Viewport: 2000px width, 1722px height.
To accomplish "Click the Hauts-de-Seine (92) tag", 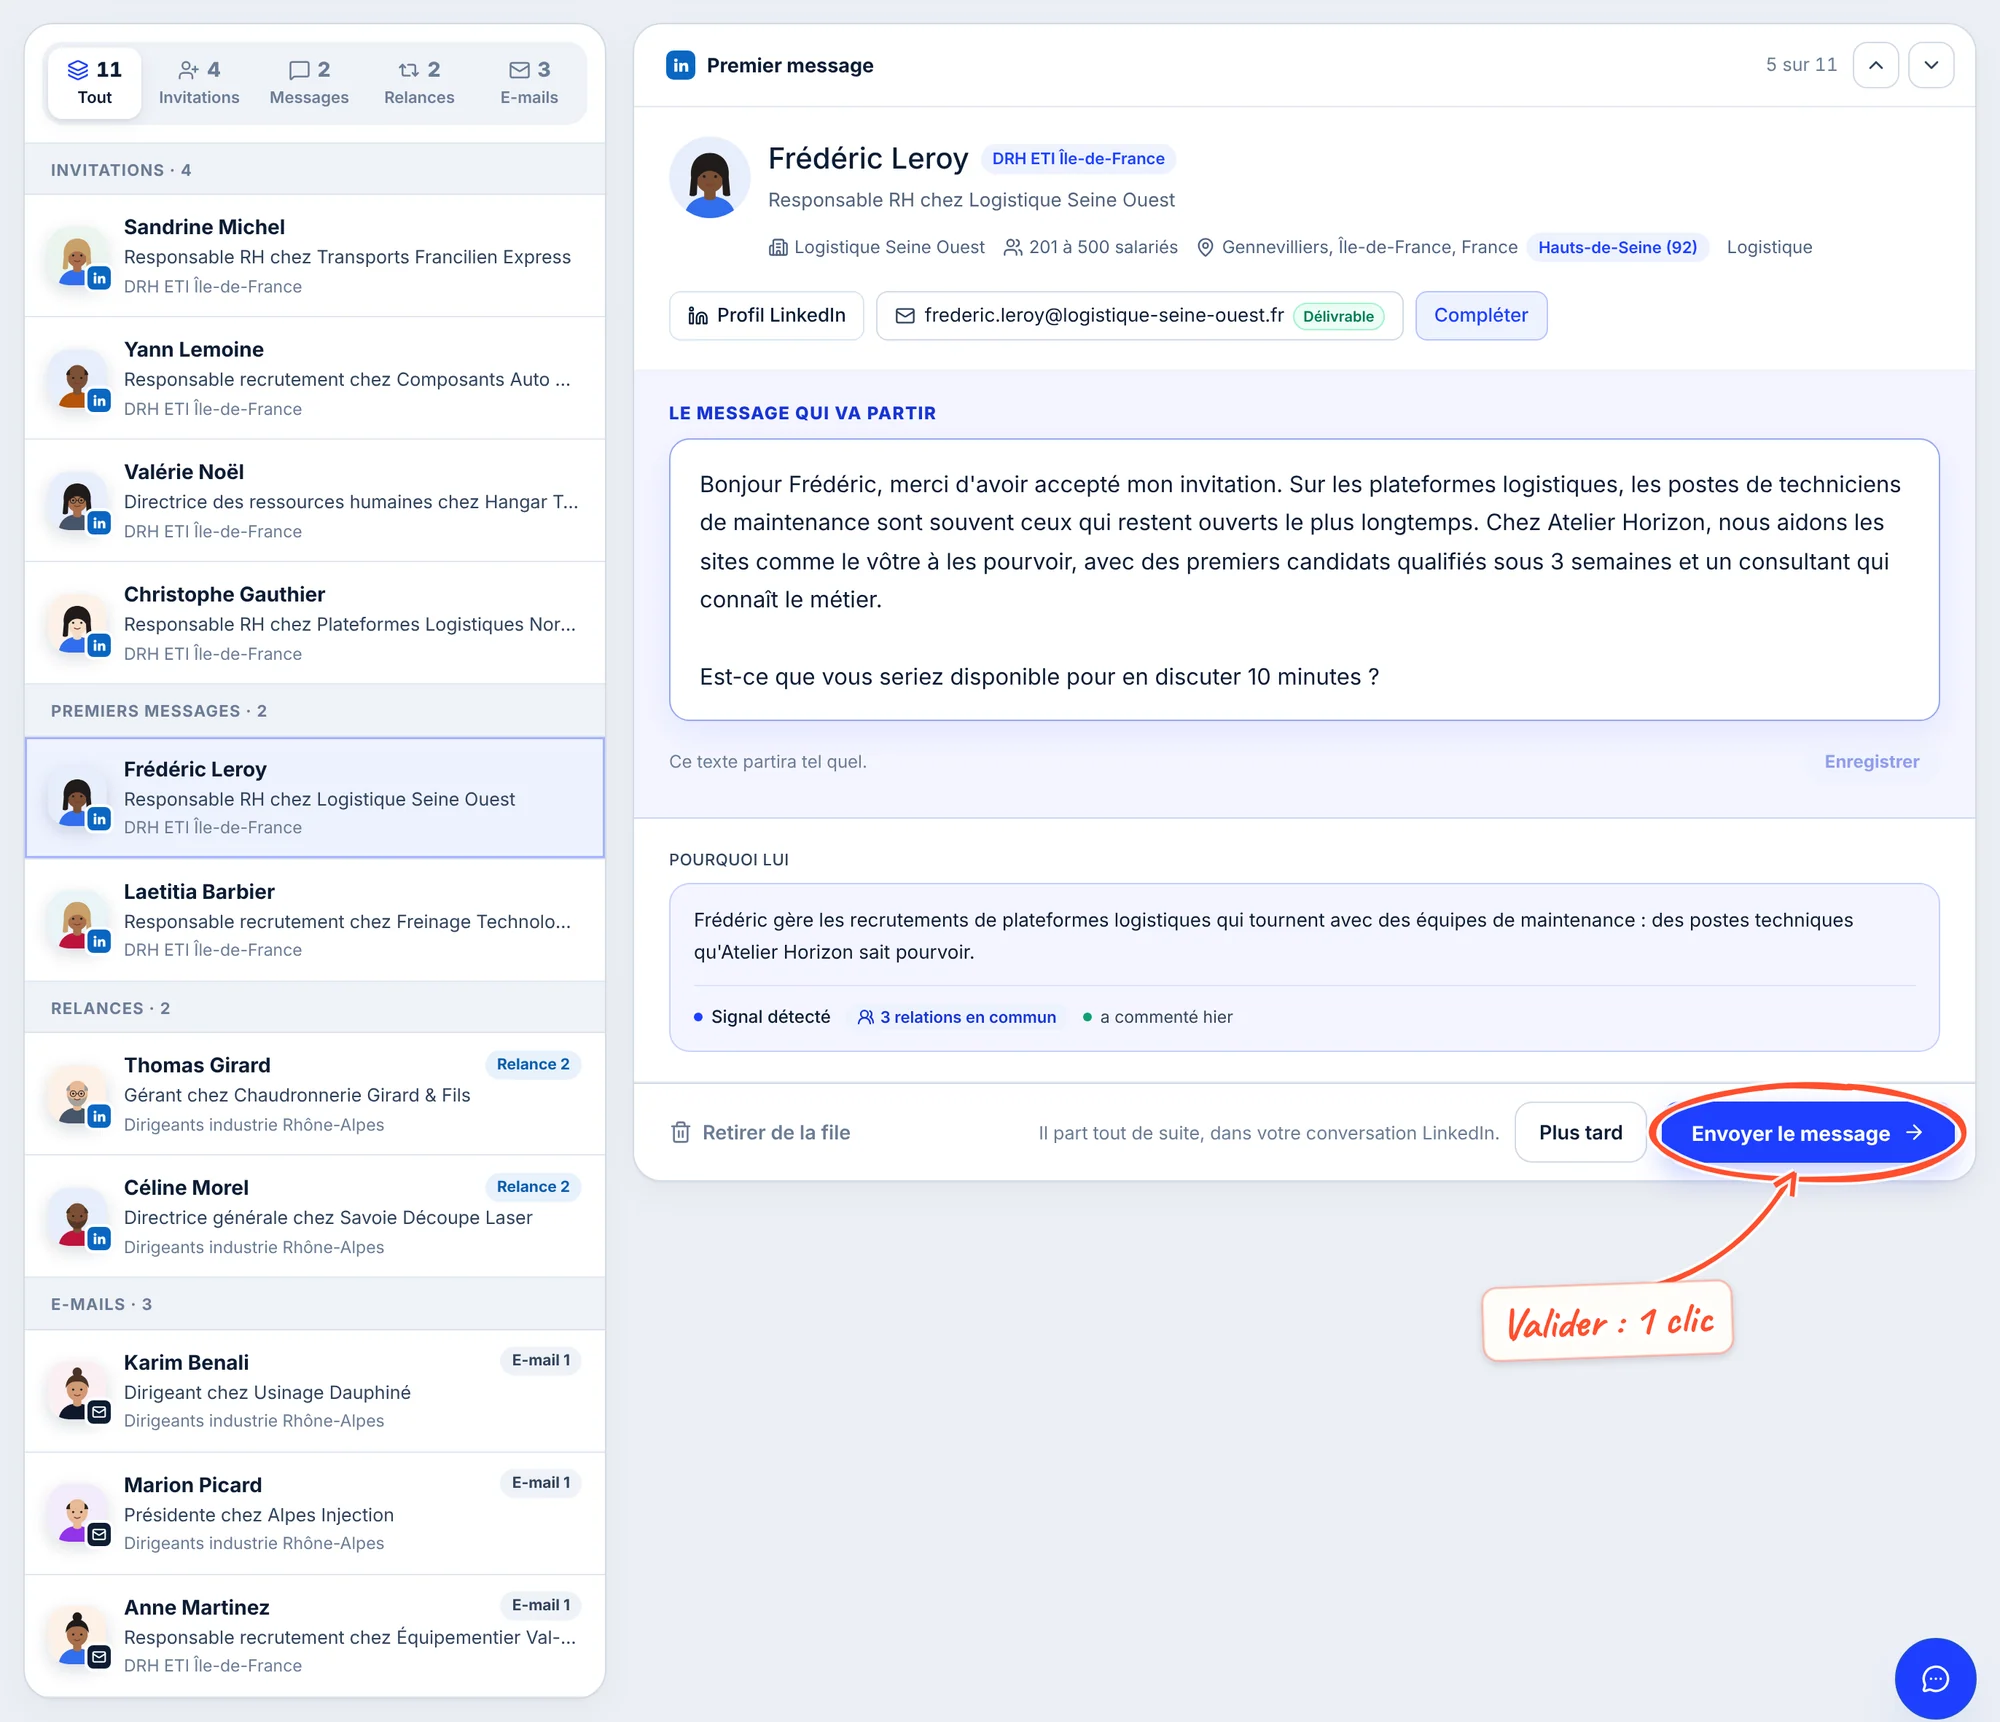I will [1617, 247].
